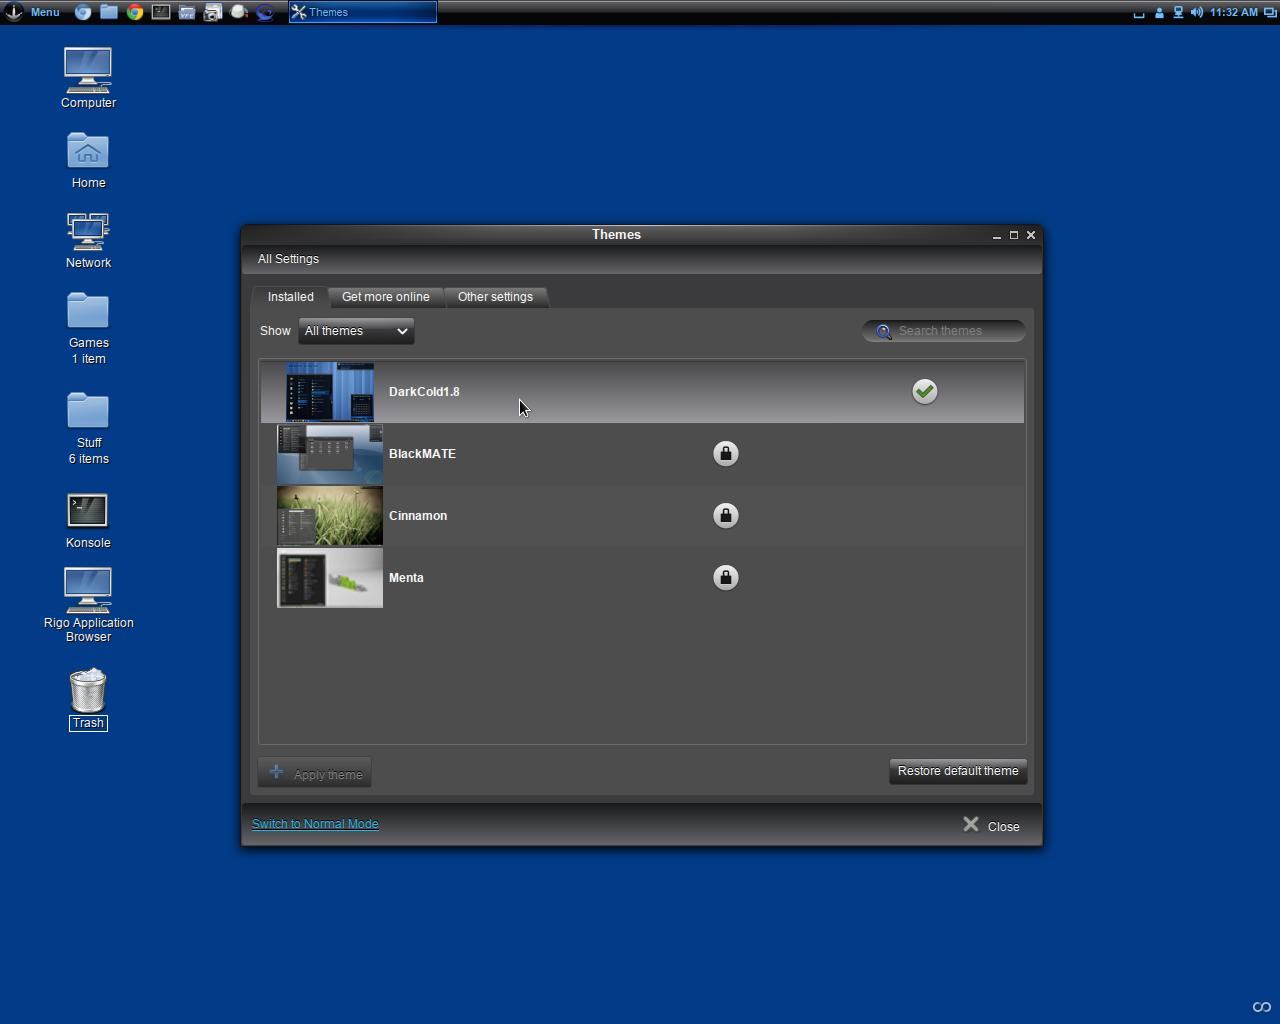The image size is (1280, 1024).
Task: Select the Menta theme thumbnail
Action: (x=330, y=578)
